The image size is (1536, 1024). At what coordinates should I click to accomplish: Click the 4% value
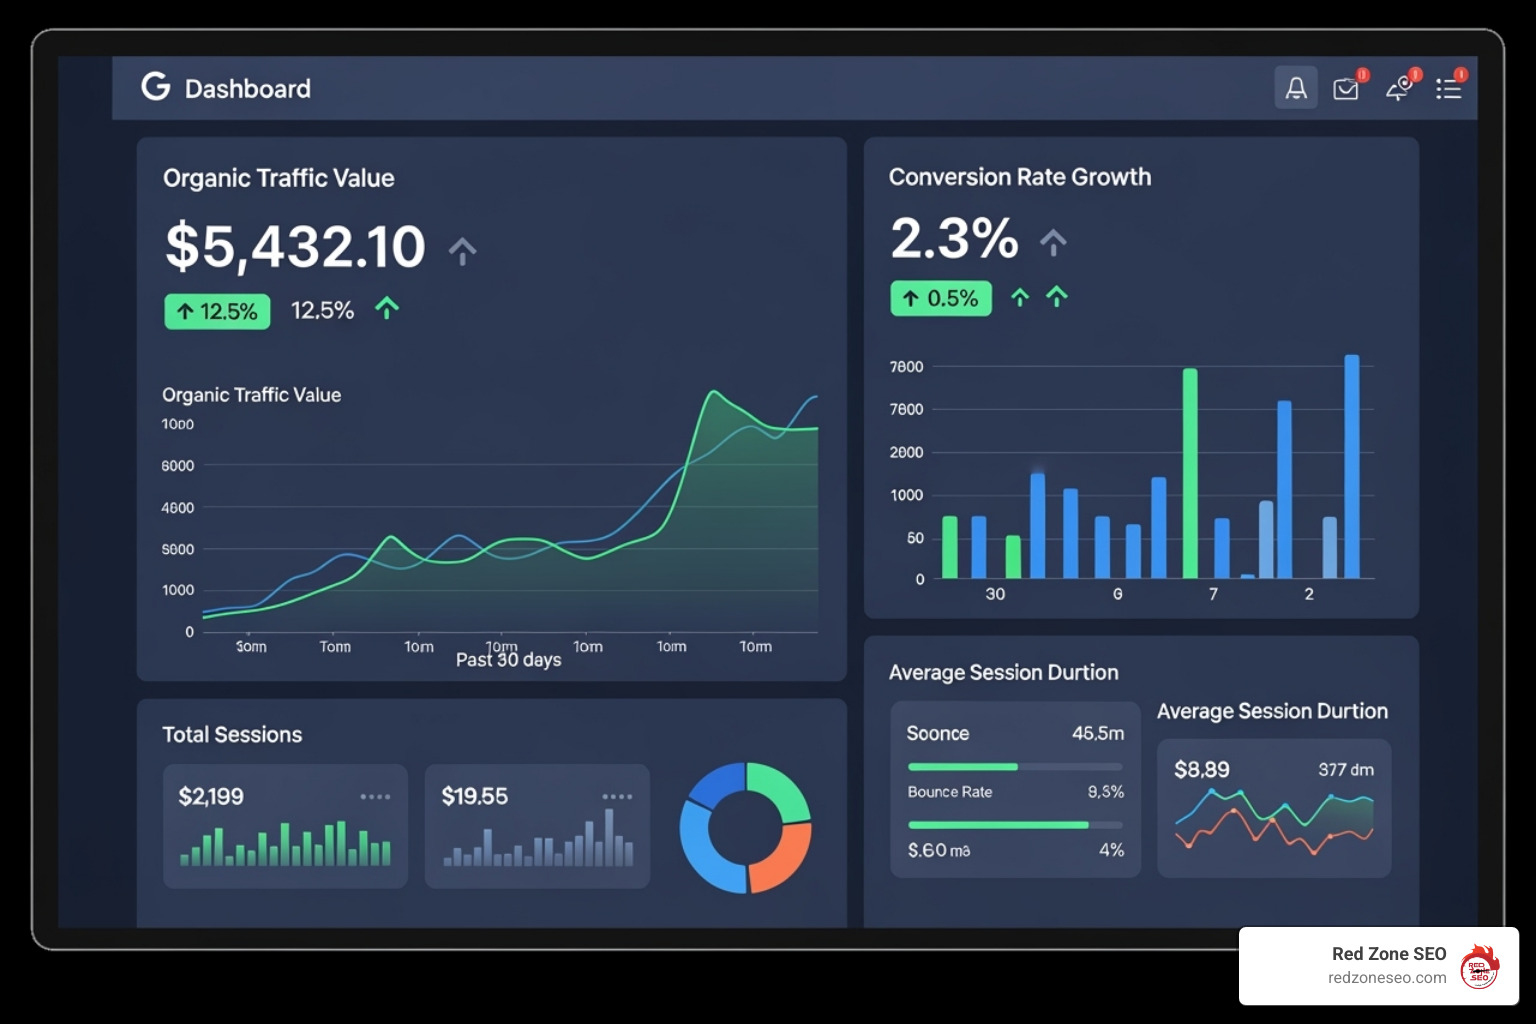click(1112, 850)
